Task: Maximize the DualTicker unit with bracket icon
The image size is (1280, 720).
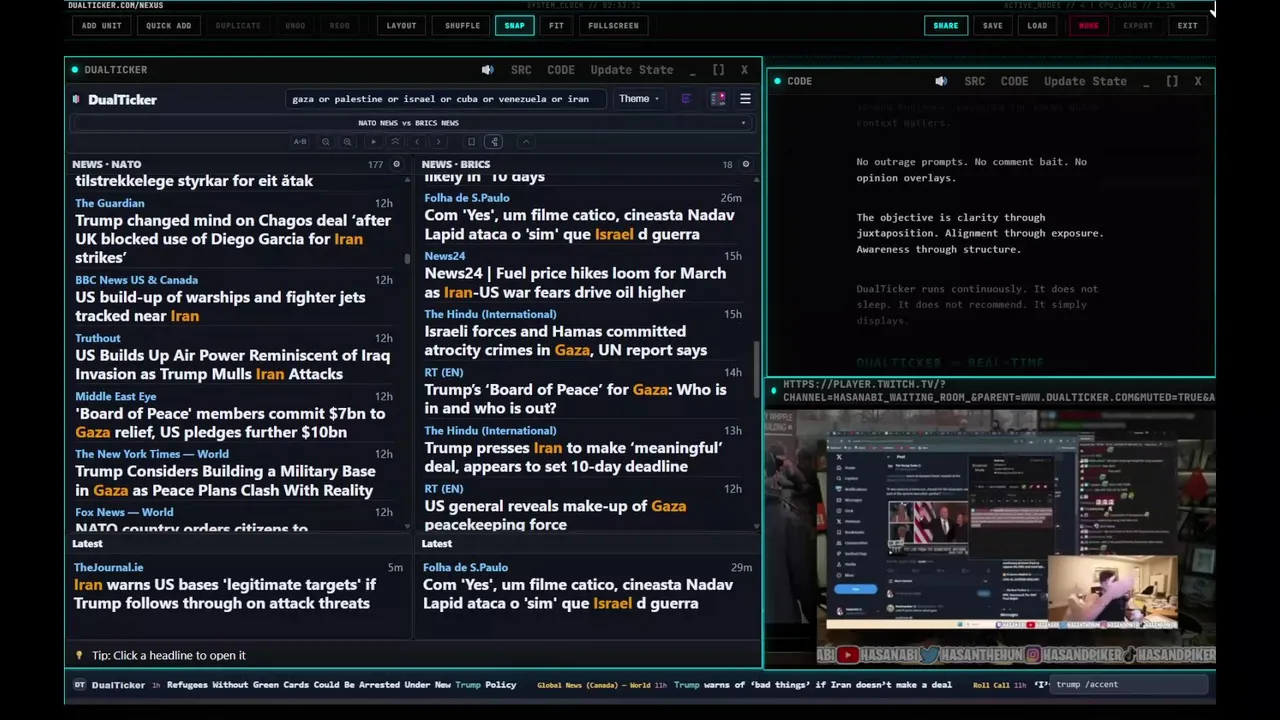Action: (718, 70)
